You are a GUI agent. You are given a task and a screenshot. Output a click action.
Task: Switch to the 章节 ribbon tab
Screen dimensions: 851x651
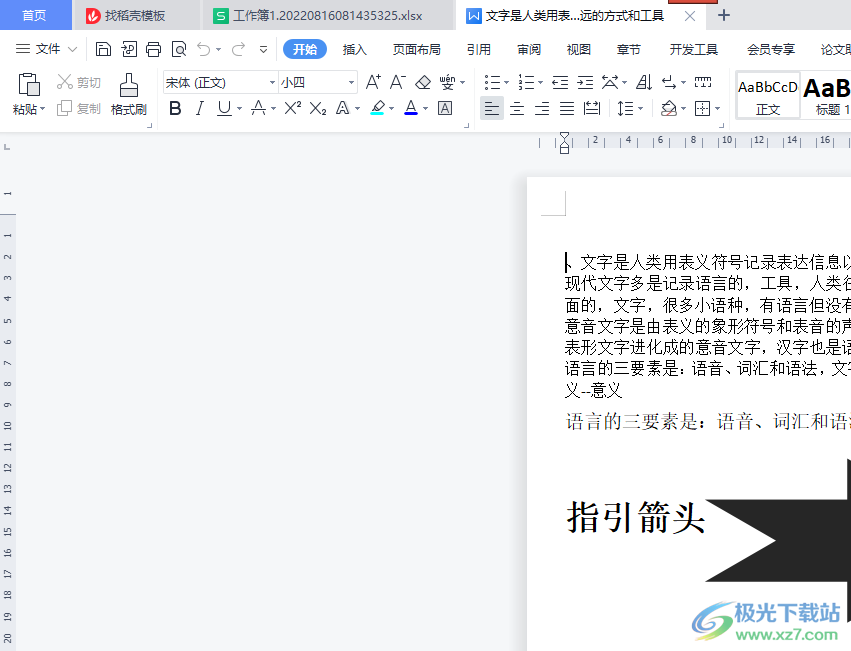point(628,49)
